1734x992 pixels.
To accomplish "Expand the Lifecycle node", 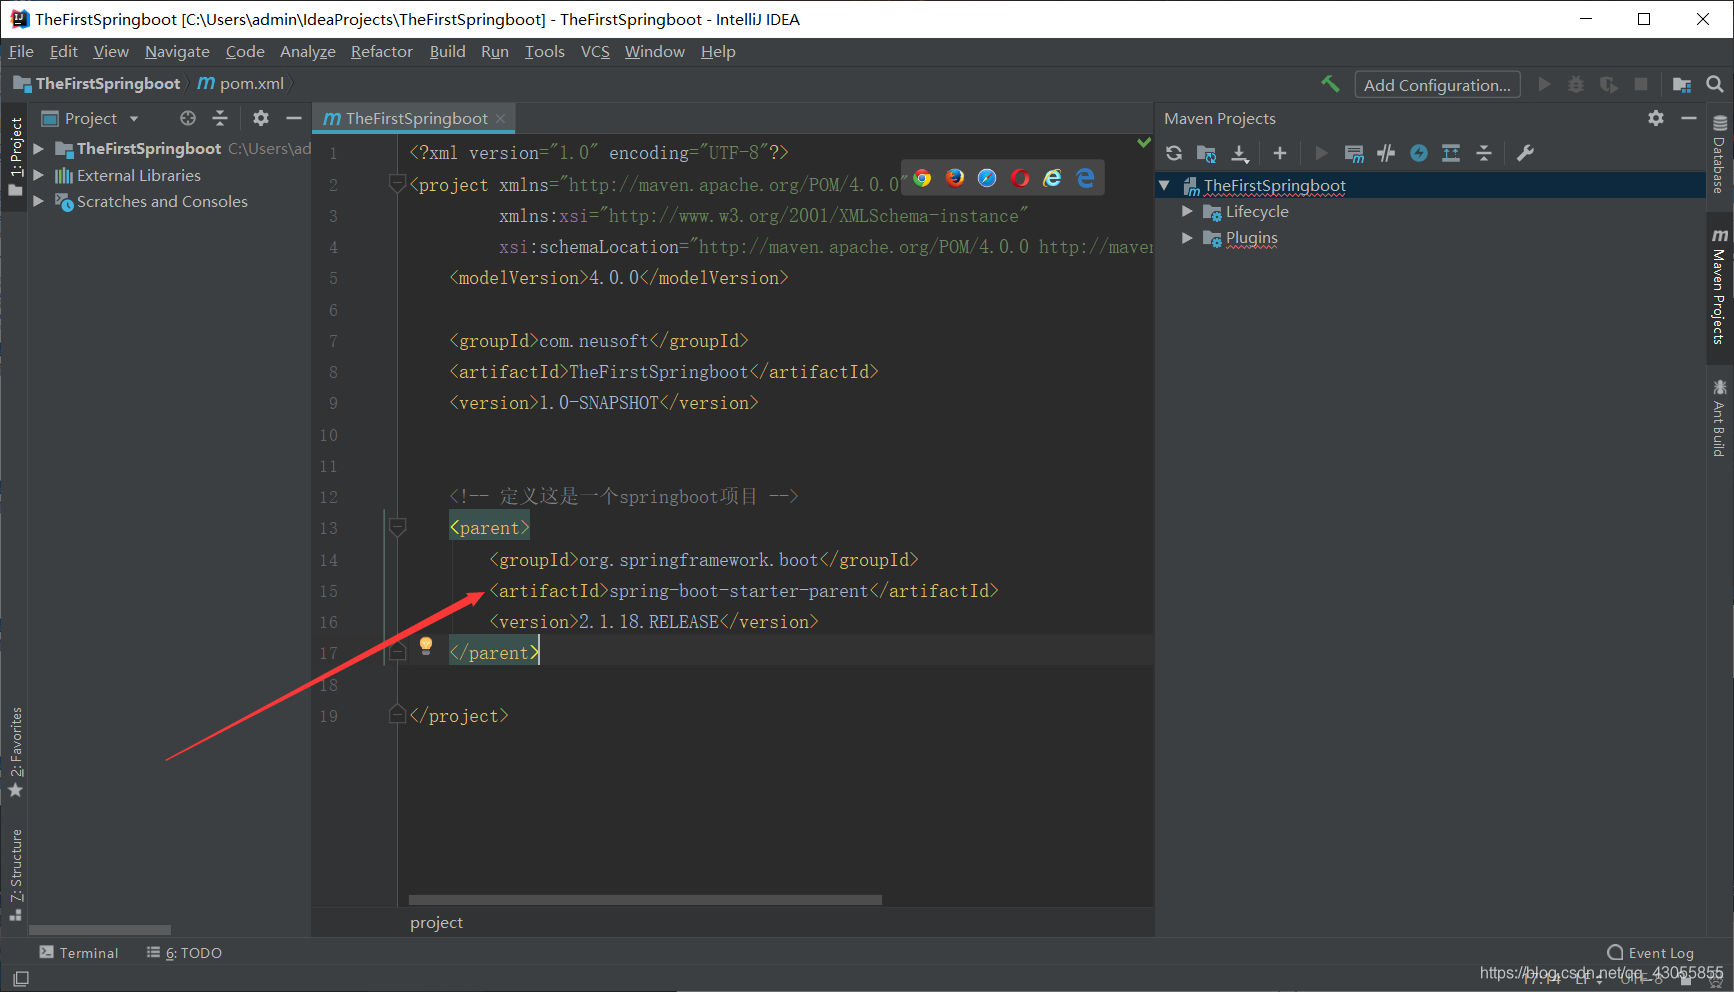I will coord(1187,211).
